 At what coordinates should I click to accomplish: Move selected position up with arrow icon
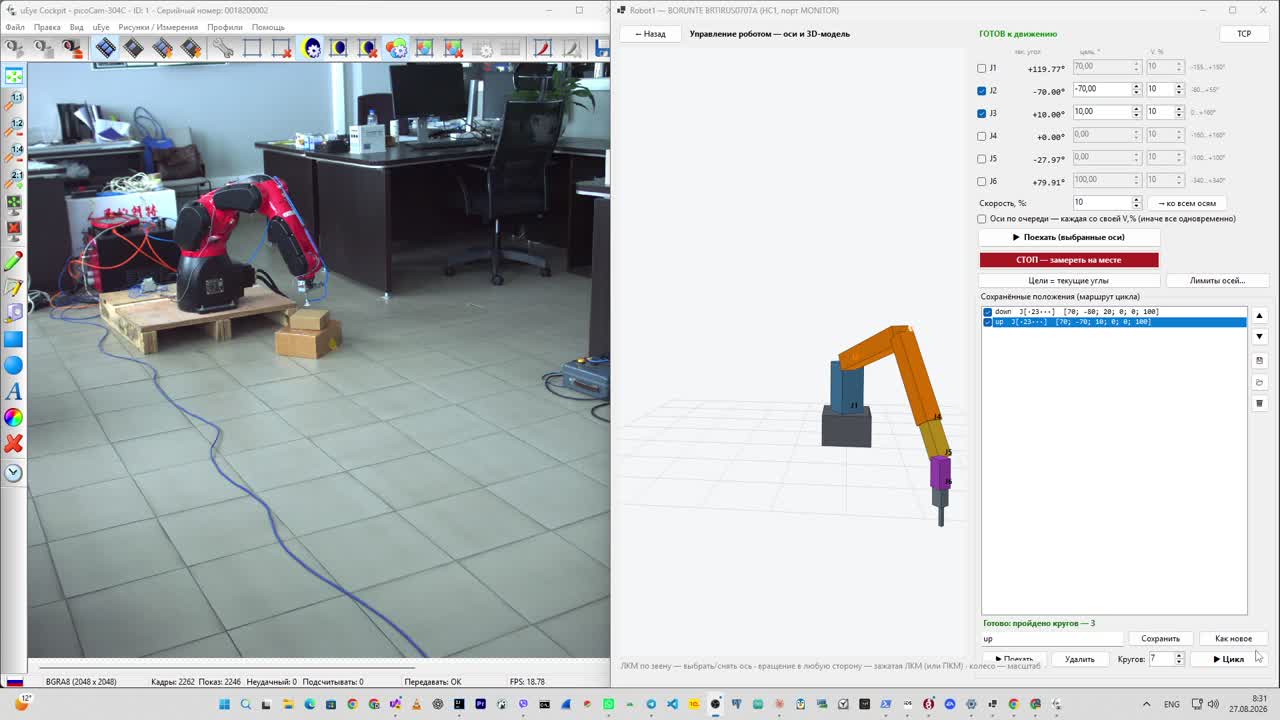click(1259, 315)
